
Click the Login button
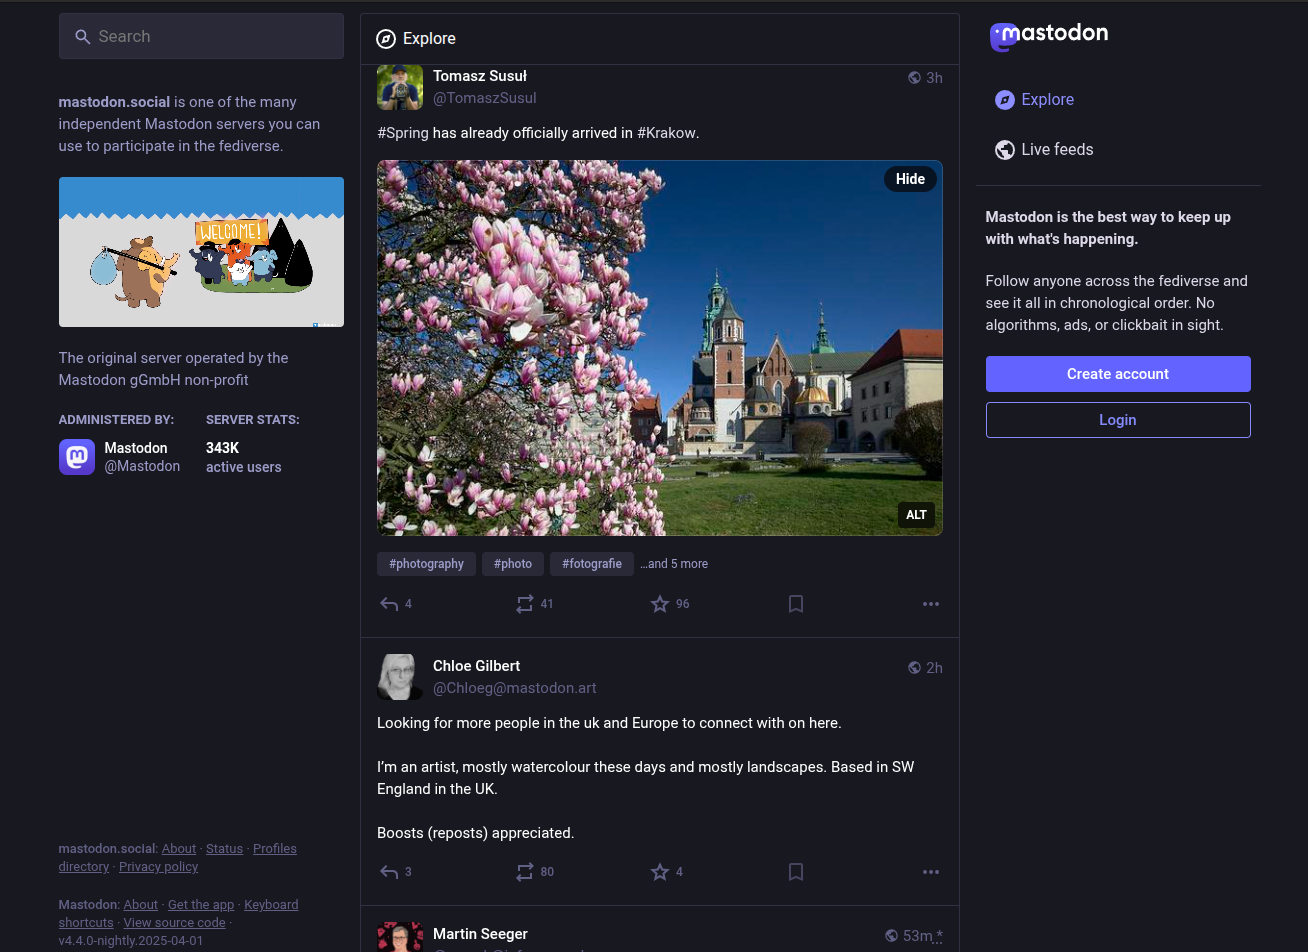[x=1118, y=420]
